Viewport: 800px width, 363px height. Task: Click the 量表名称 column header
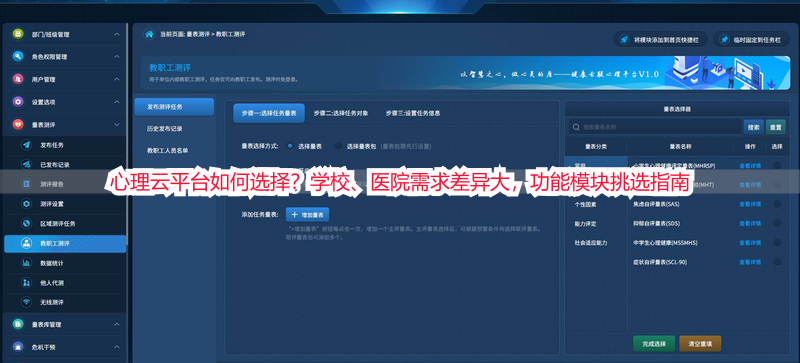[x=680, y=147]
